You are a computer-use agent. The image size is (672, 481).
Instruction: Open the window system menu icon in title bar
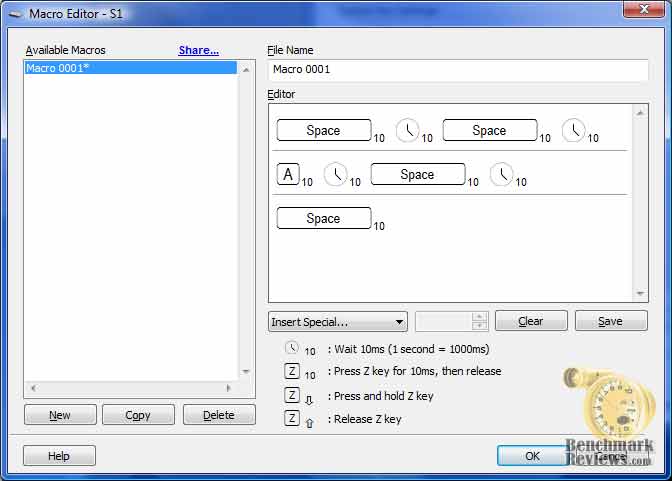[15, 14]
